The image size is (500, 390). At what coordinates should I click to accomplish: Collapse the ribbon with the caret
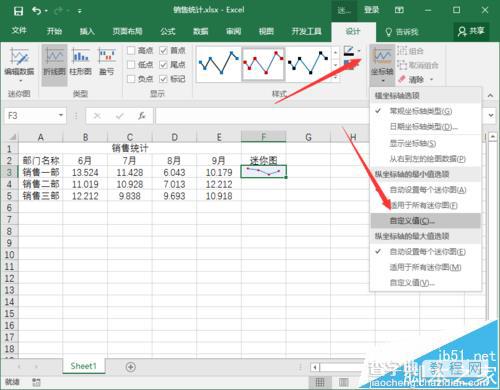point(490,95)
